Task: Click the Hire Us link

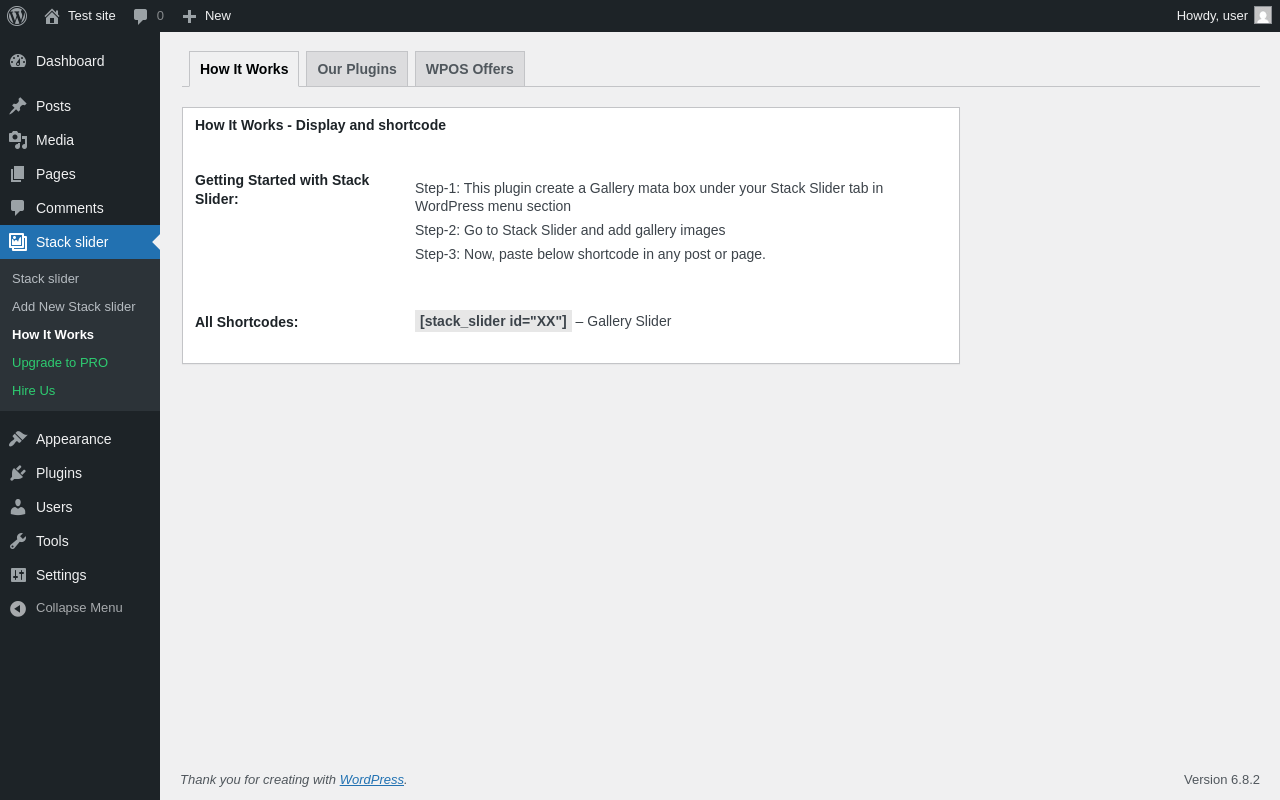Action: pyautogui.click(x=34, y=391)
